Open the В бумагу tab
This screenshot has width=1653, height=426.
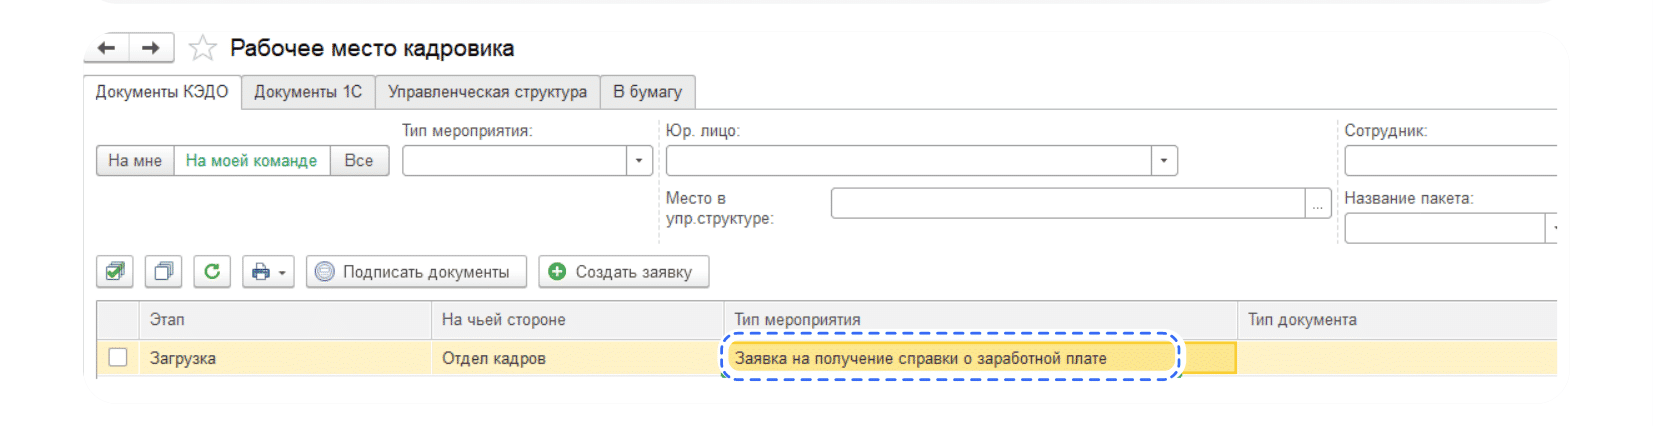[x=647, y=92]
